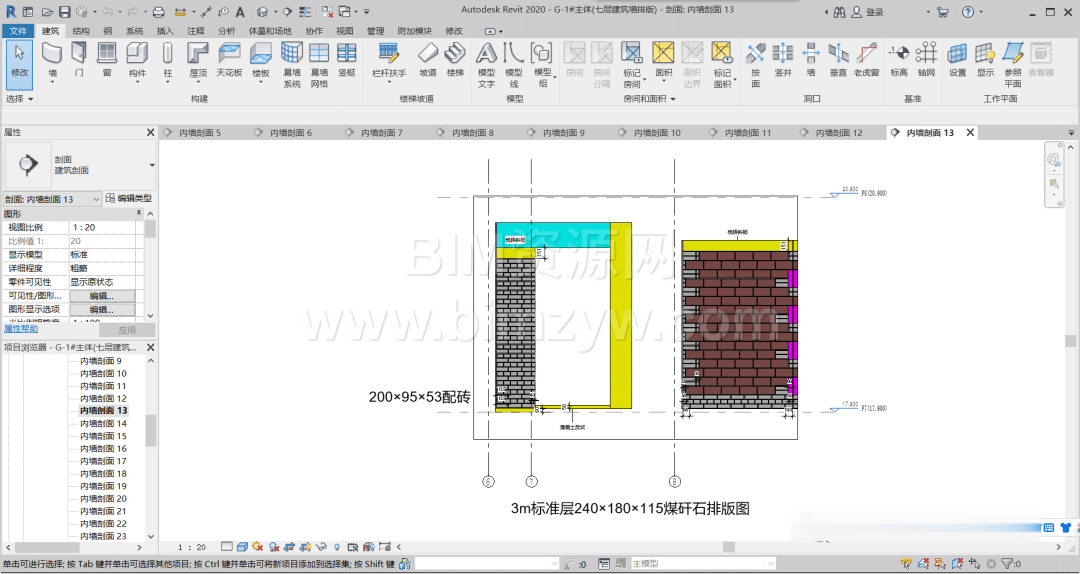Open the section type selector dropdown
This screenshot has height=574, width=1080.
[152, 165]
